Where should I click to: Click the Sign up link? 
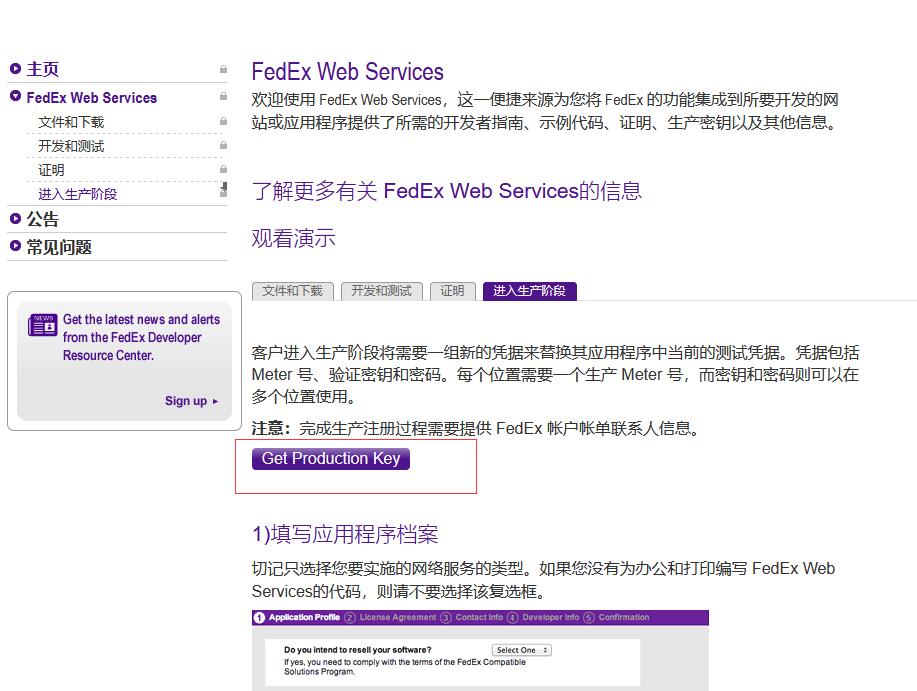coord(186,401)
